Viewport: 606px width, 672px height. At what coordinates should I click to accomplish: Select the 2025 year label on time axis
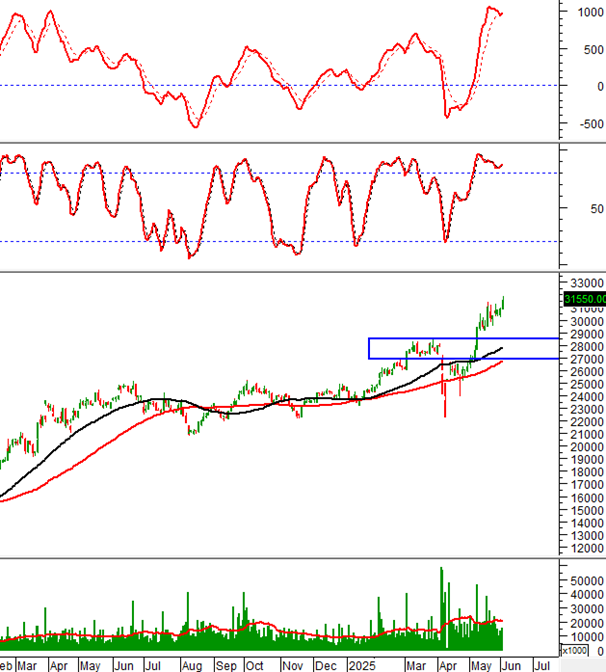362,666
